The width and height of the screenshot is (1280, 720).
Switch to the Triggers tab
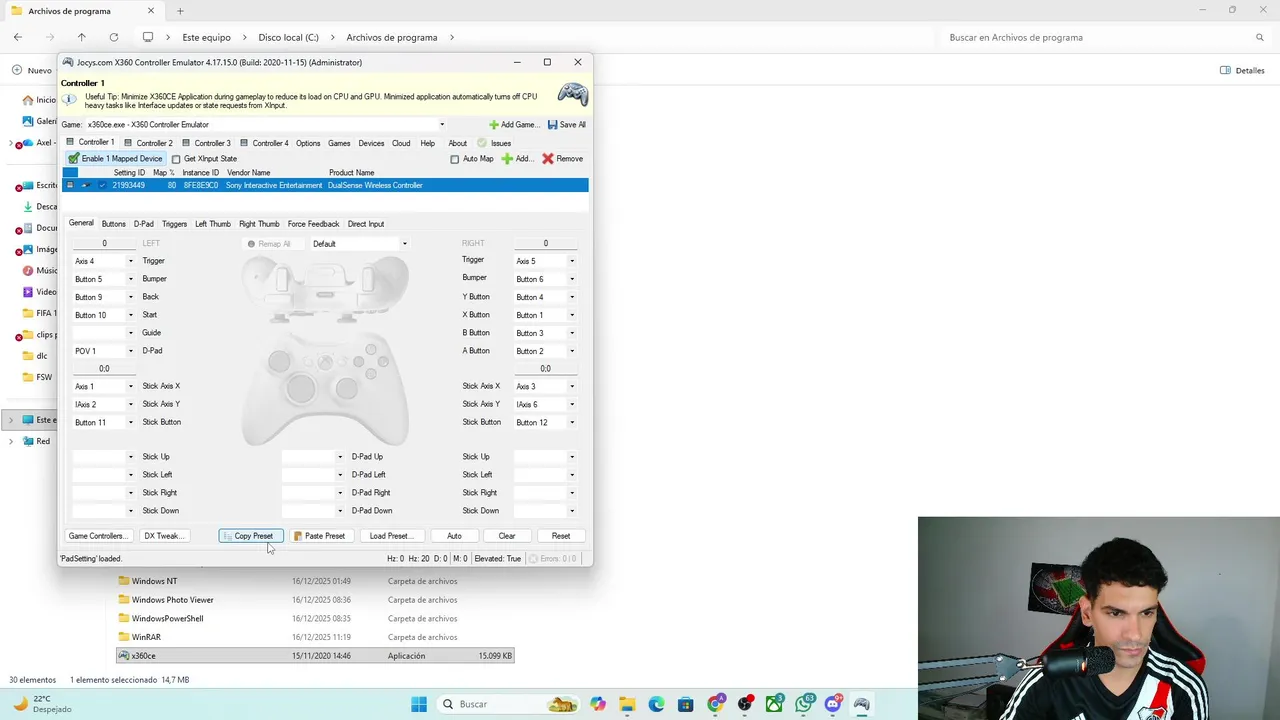[174, 224]
